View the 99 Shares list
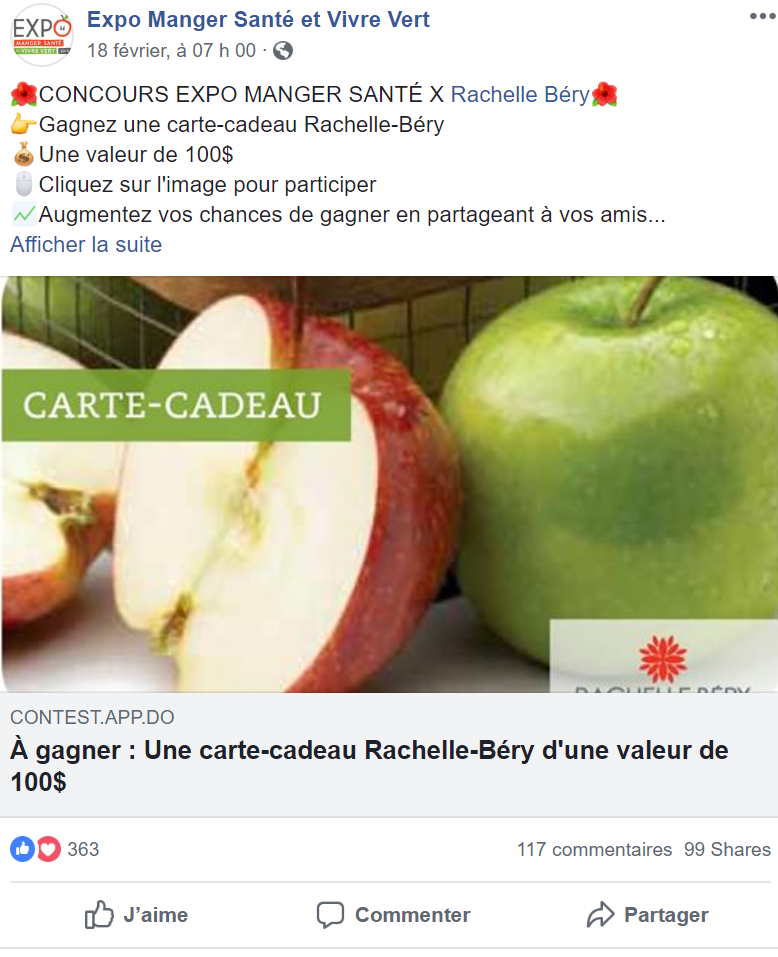The width and height of the screenshot is (778, 957). tap(727, 850)
